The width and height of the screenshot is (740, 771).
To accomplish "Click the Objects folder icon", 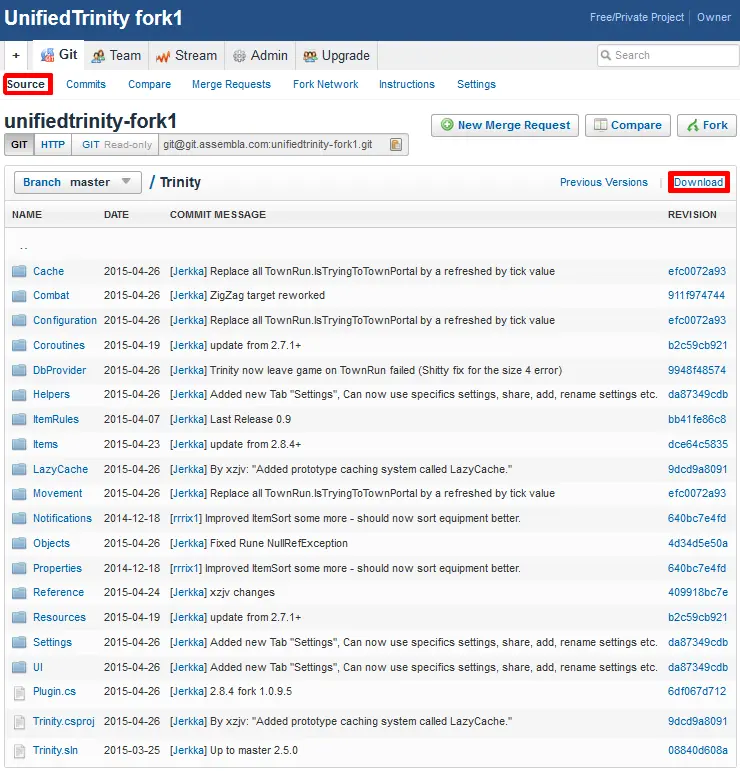I will (x=19, y=543).
